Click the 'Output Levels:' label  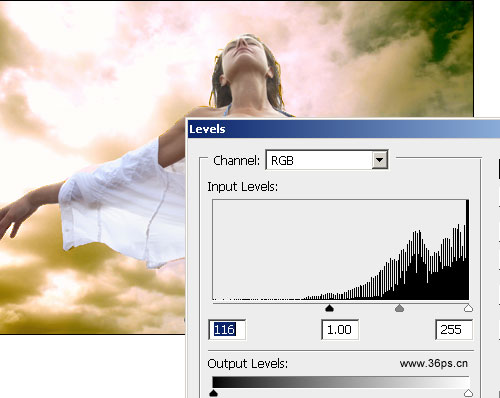[x=247, y=364]
